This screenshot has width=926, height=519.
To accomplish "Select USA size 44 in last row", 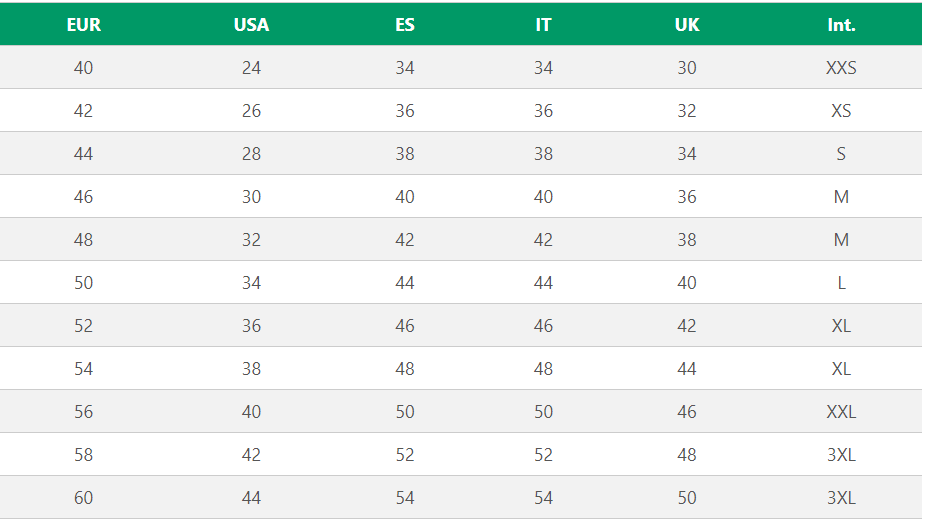I will 251,498.
